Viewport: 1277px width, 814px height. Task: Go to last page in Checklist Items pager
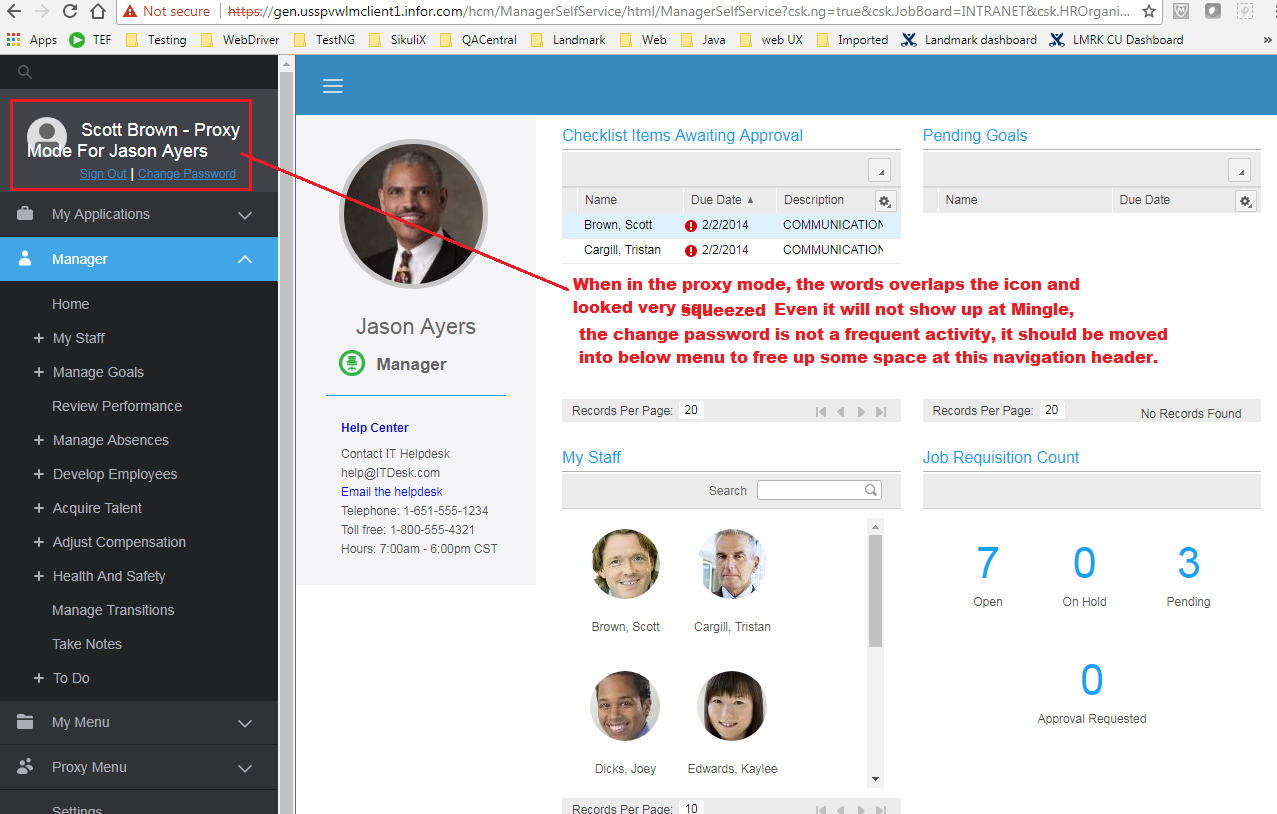click(881, 412)
